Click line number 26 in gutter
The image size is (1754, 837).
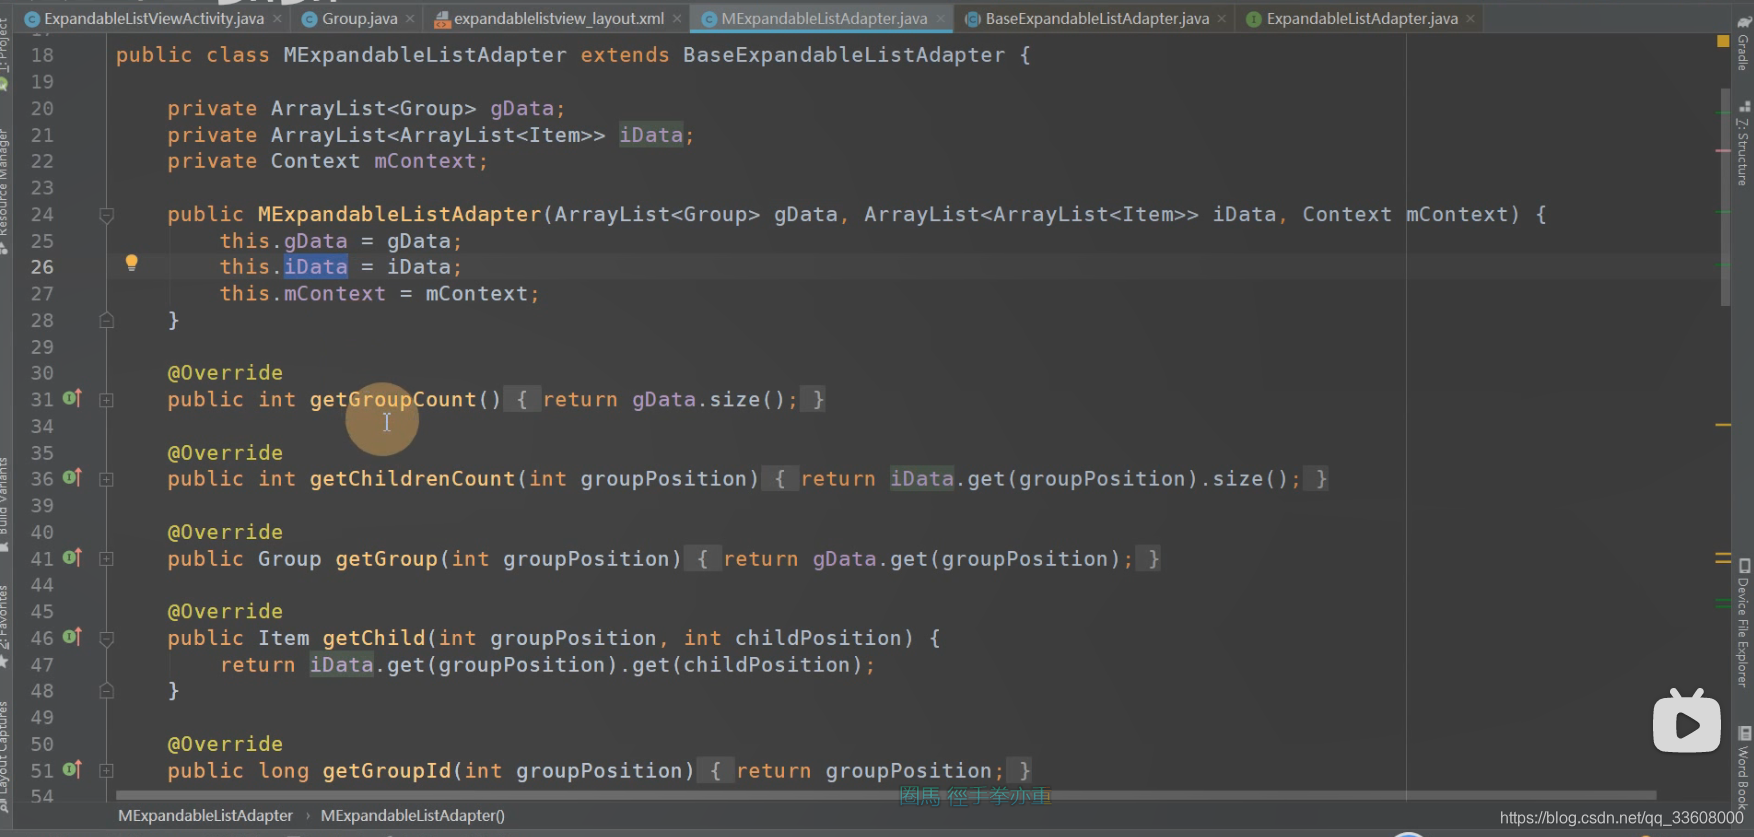click(x=42, y=267)
